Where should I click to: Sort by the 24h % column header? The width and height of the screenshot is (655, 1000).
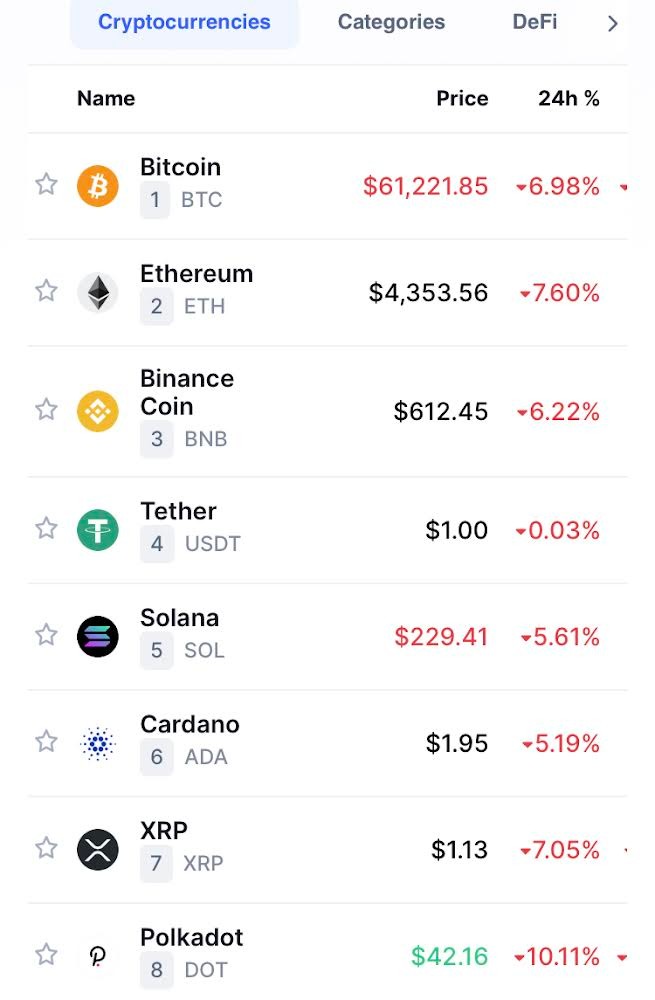tap(569, 98)
